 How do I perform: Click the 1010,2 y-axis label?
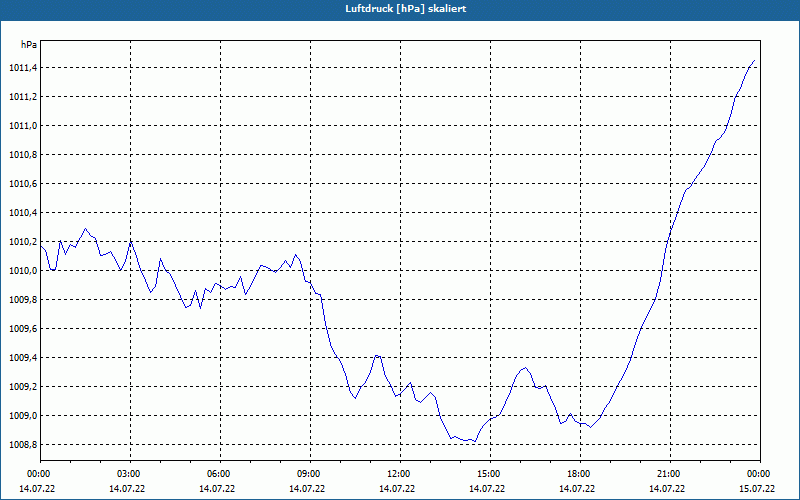click(x=22, y=242)
